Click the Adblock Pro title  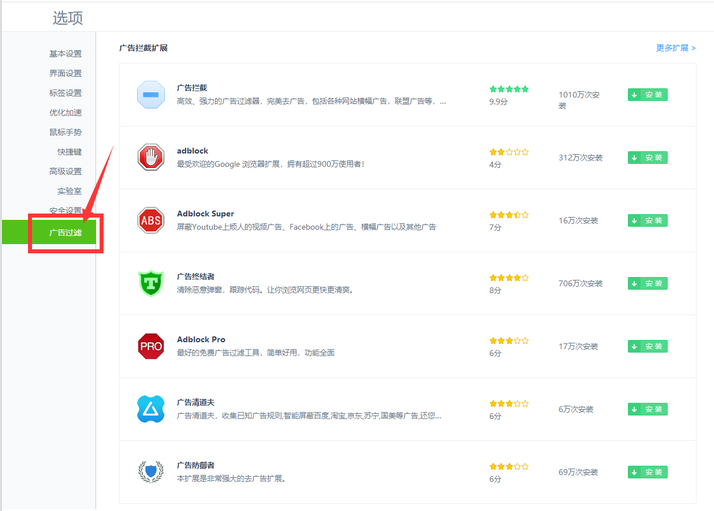[x=201, y=339]
